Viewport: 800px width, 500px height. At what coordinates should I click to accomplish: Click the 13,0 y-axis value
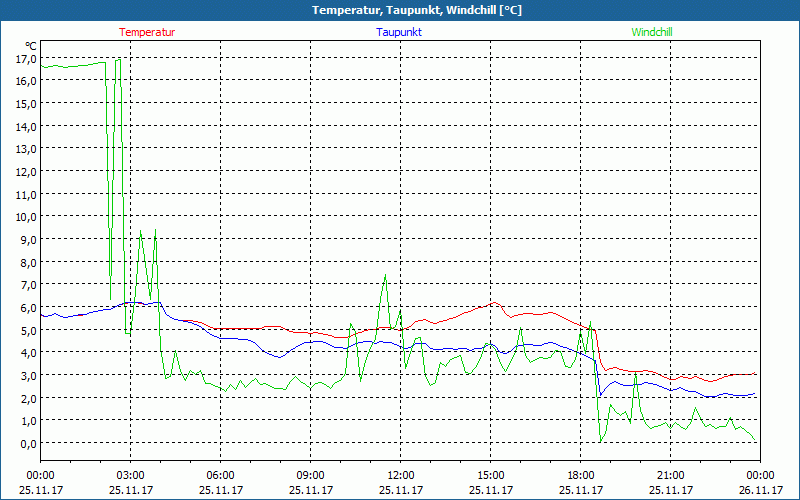[27, 149]
